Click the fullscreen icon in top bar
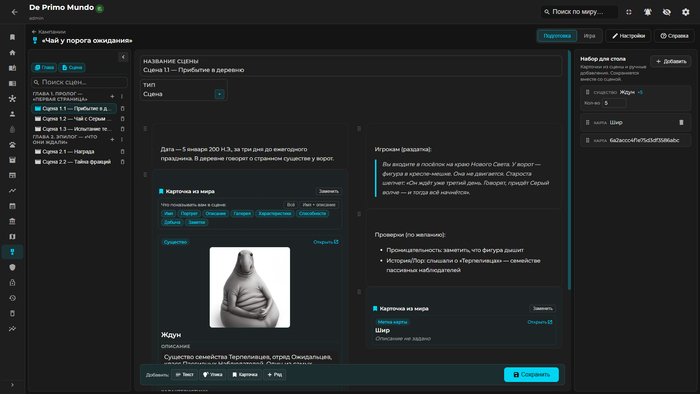Screen dimensions: 700x394 click(629, 12)
